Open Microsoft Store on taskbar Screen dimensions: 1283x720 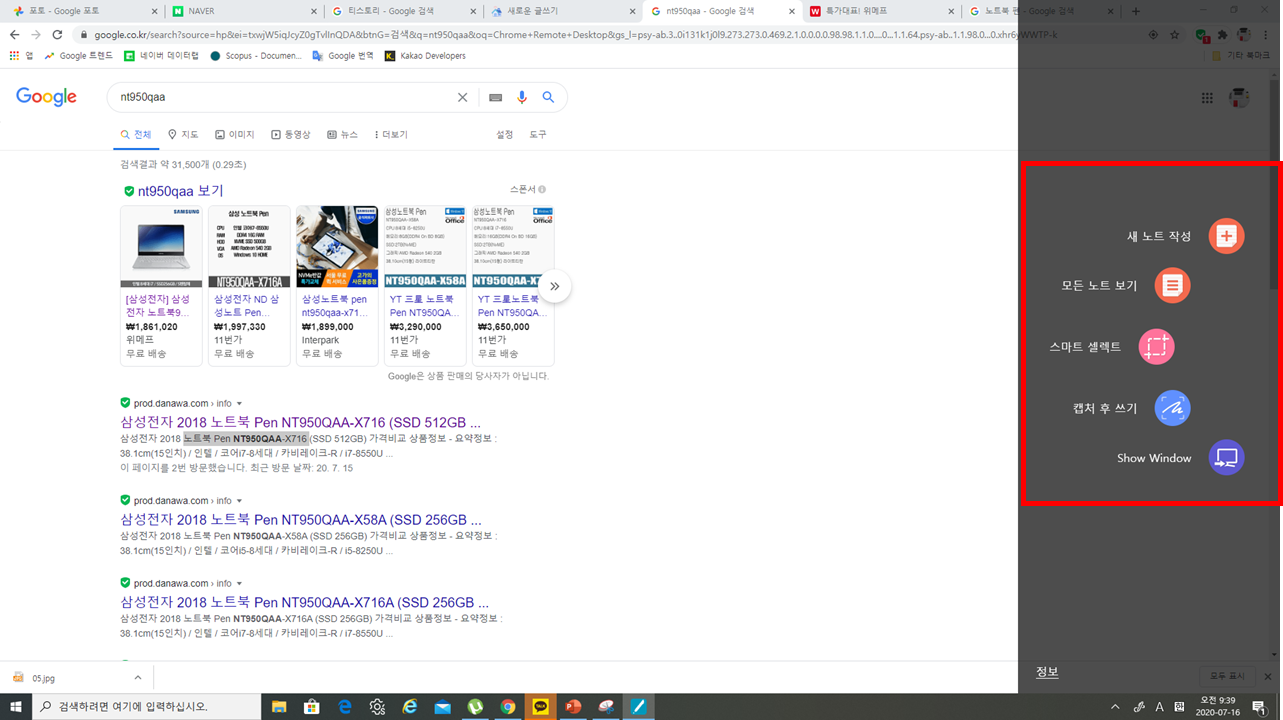[x=311, y=706]
